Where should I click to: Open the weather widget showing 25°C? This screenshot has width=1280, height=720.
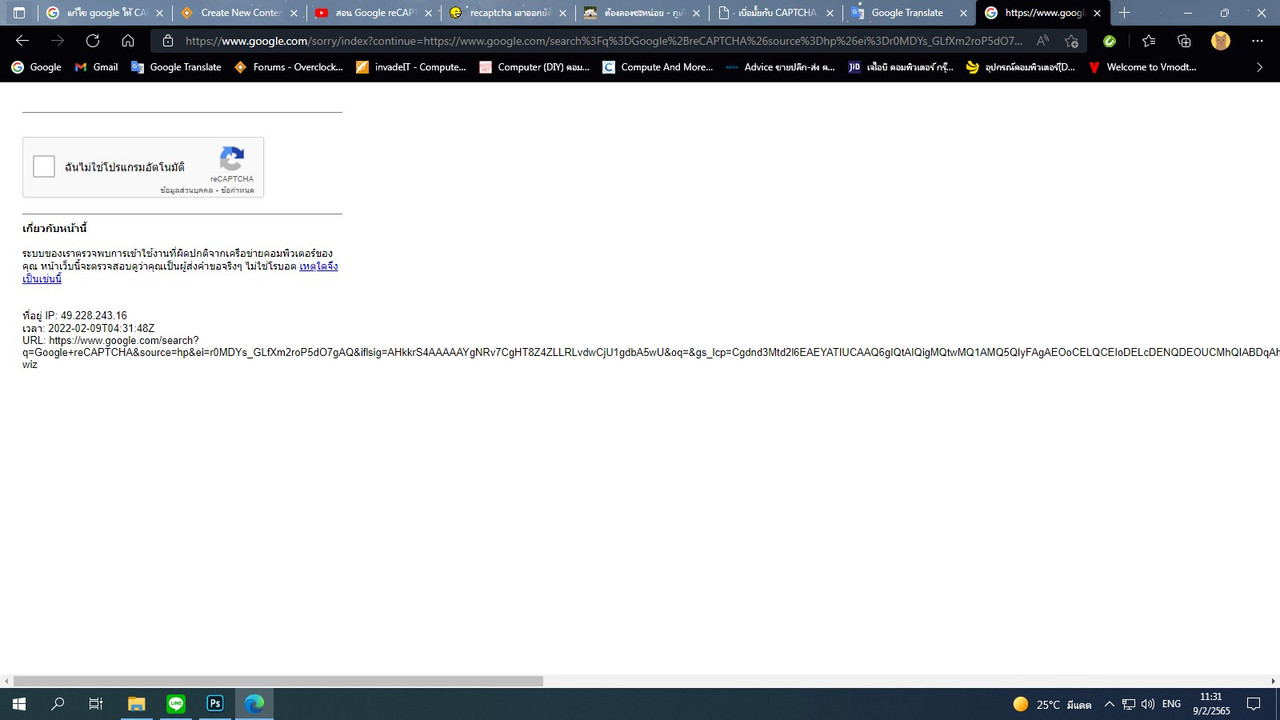[x=1052, y=704]
